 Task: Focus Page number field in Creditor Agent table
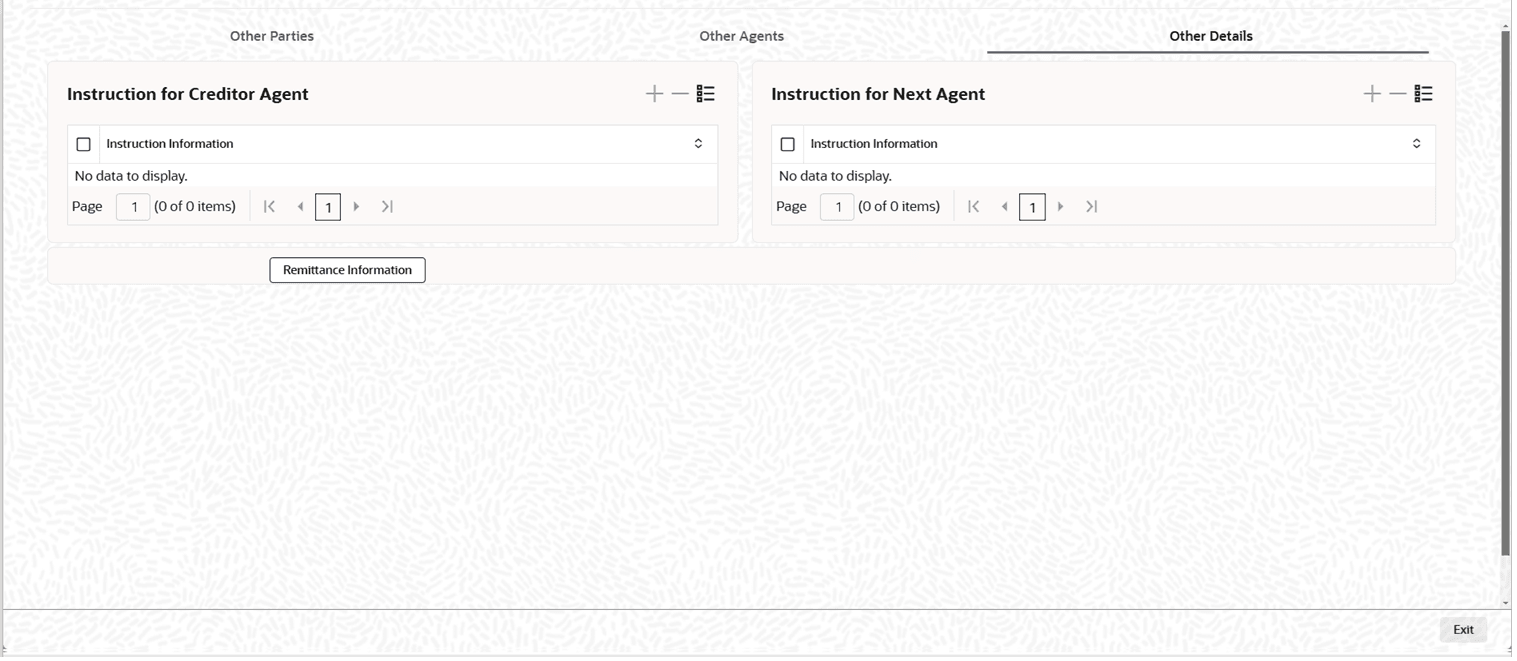pos(133,207)
